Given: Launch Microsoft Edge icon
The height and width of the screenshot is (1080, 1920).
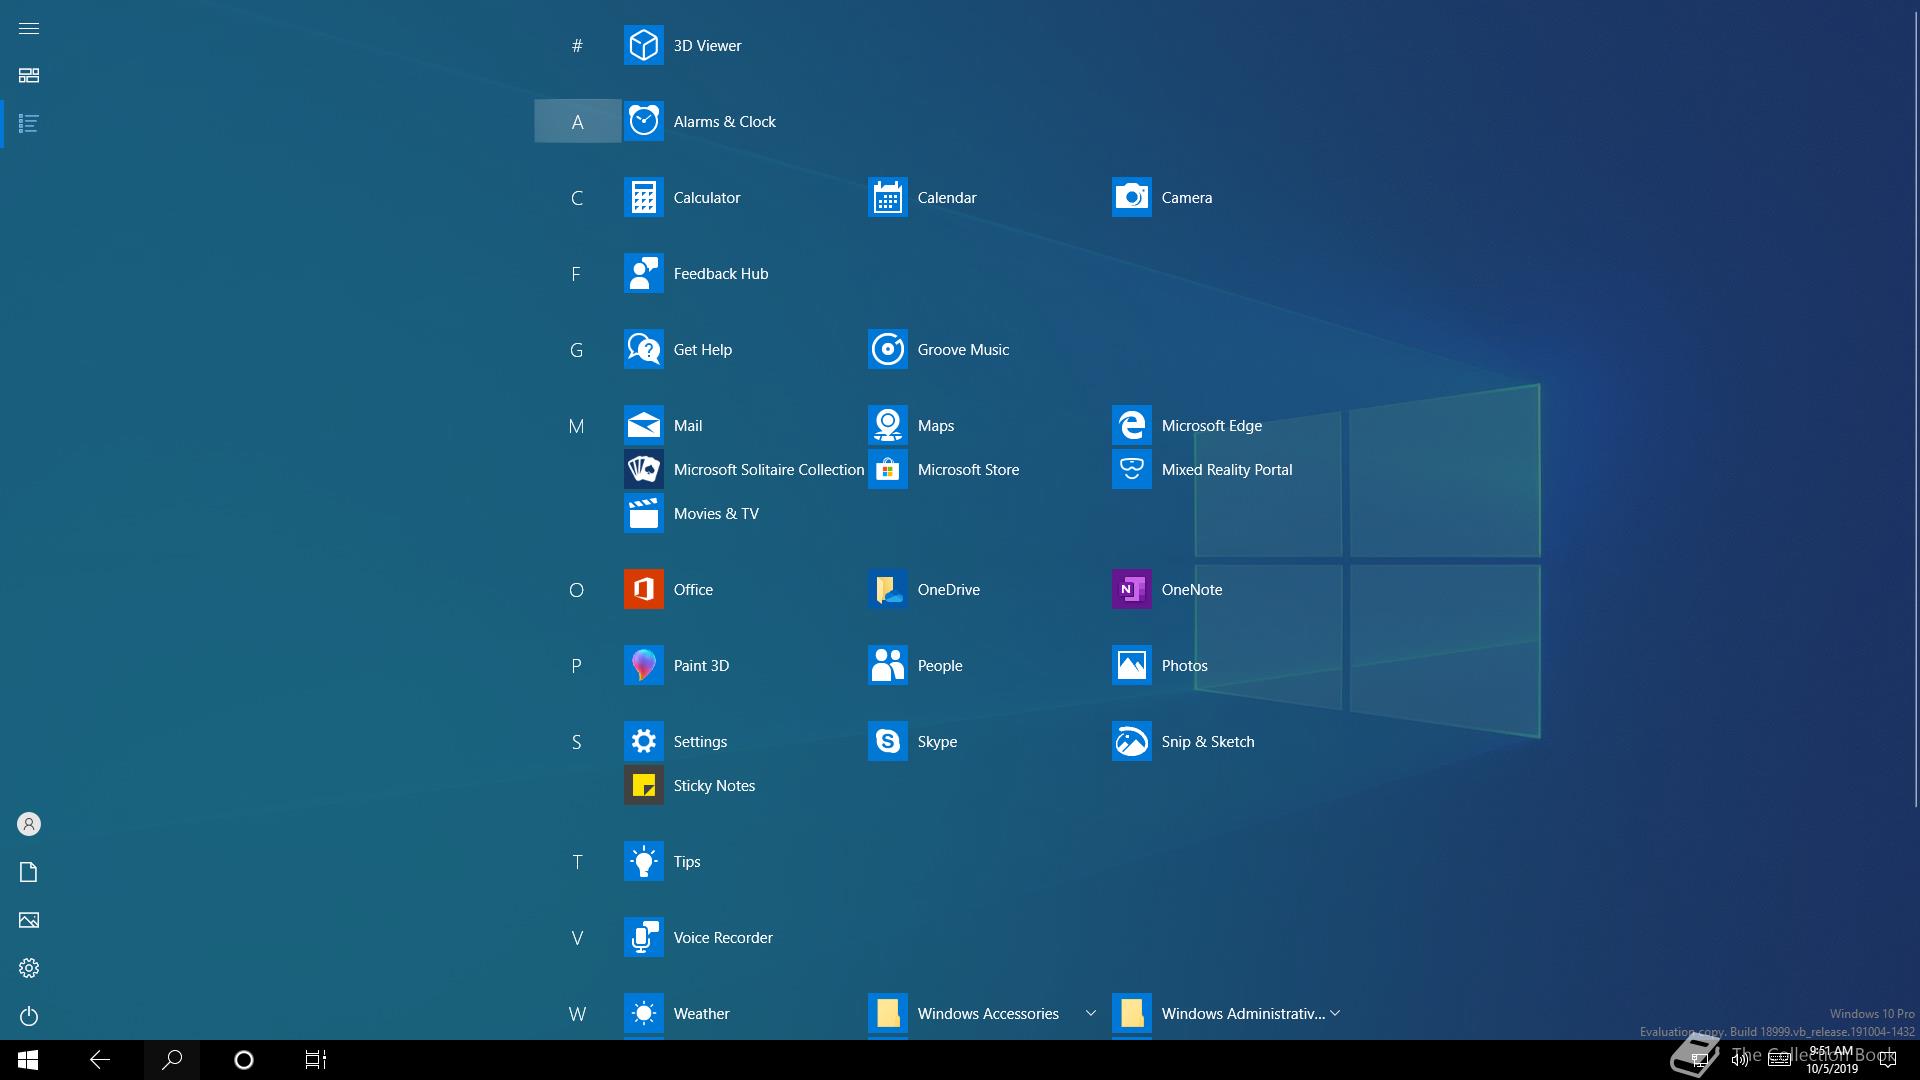Looking at the screenshot, I should tap(1131, 425).
